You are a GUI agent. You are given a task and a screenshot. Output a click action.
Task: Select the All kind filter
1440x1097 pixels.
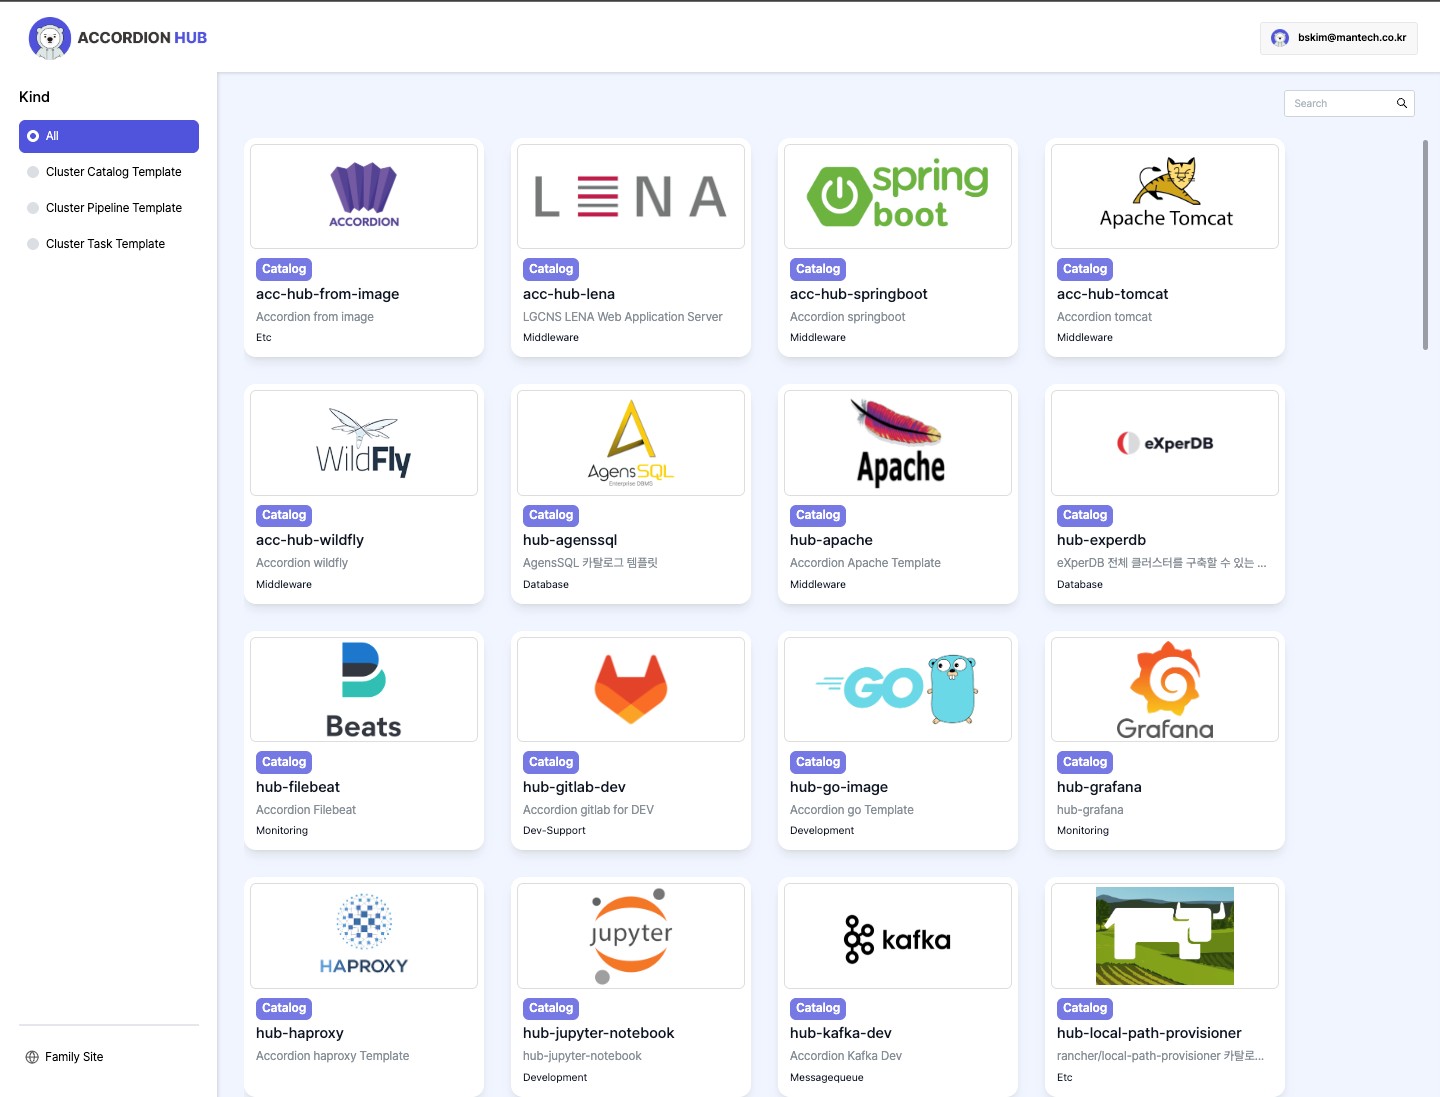pyautogui.click(x=109, y=136)
